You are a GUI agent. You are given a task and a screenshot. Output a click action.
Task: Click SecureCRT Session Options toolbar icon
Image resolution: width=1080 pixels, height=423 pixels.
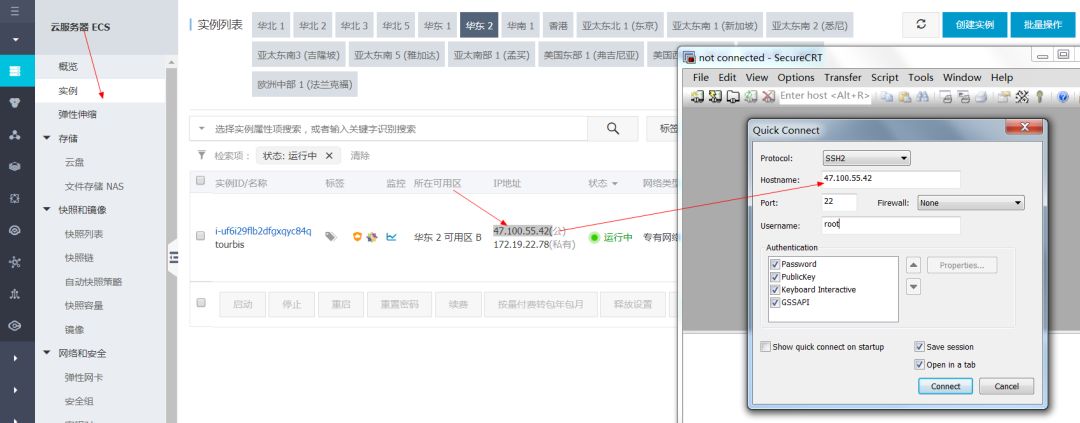(1005, 96)
